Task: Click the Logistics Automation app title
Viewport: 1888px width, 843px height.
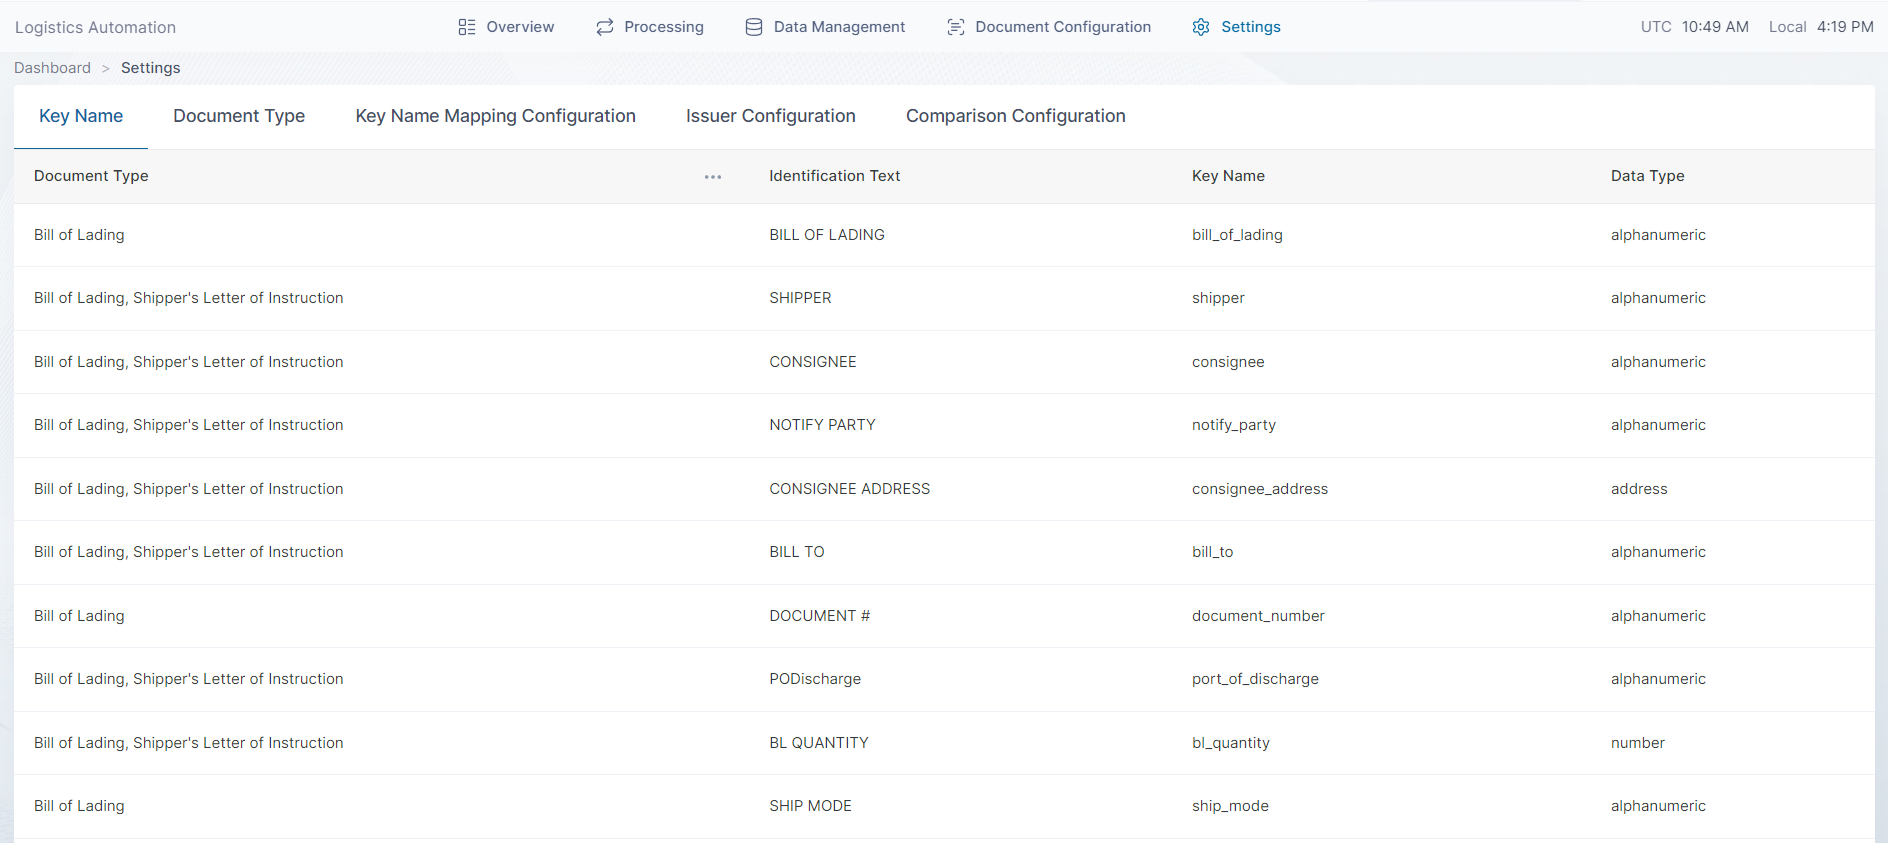Action: coord(95,28)
